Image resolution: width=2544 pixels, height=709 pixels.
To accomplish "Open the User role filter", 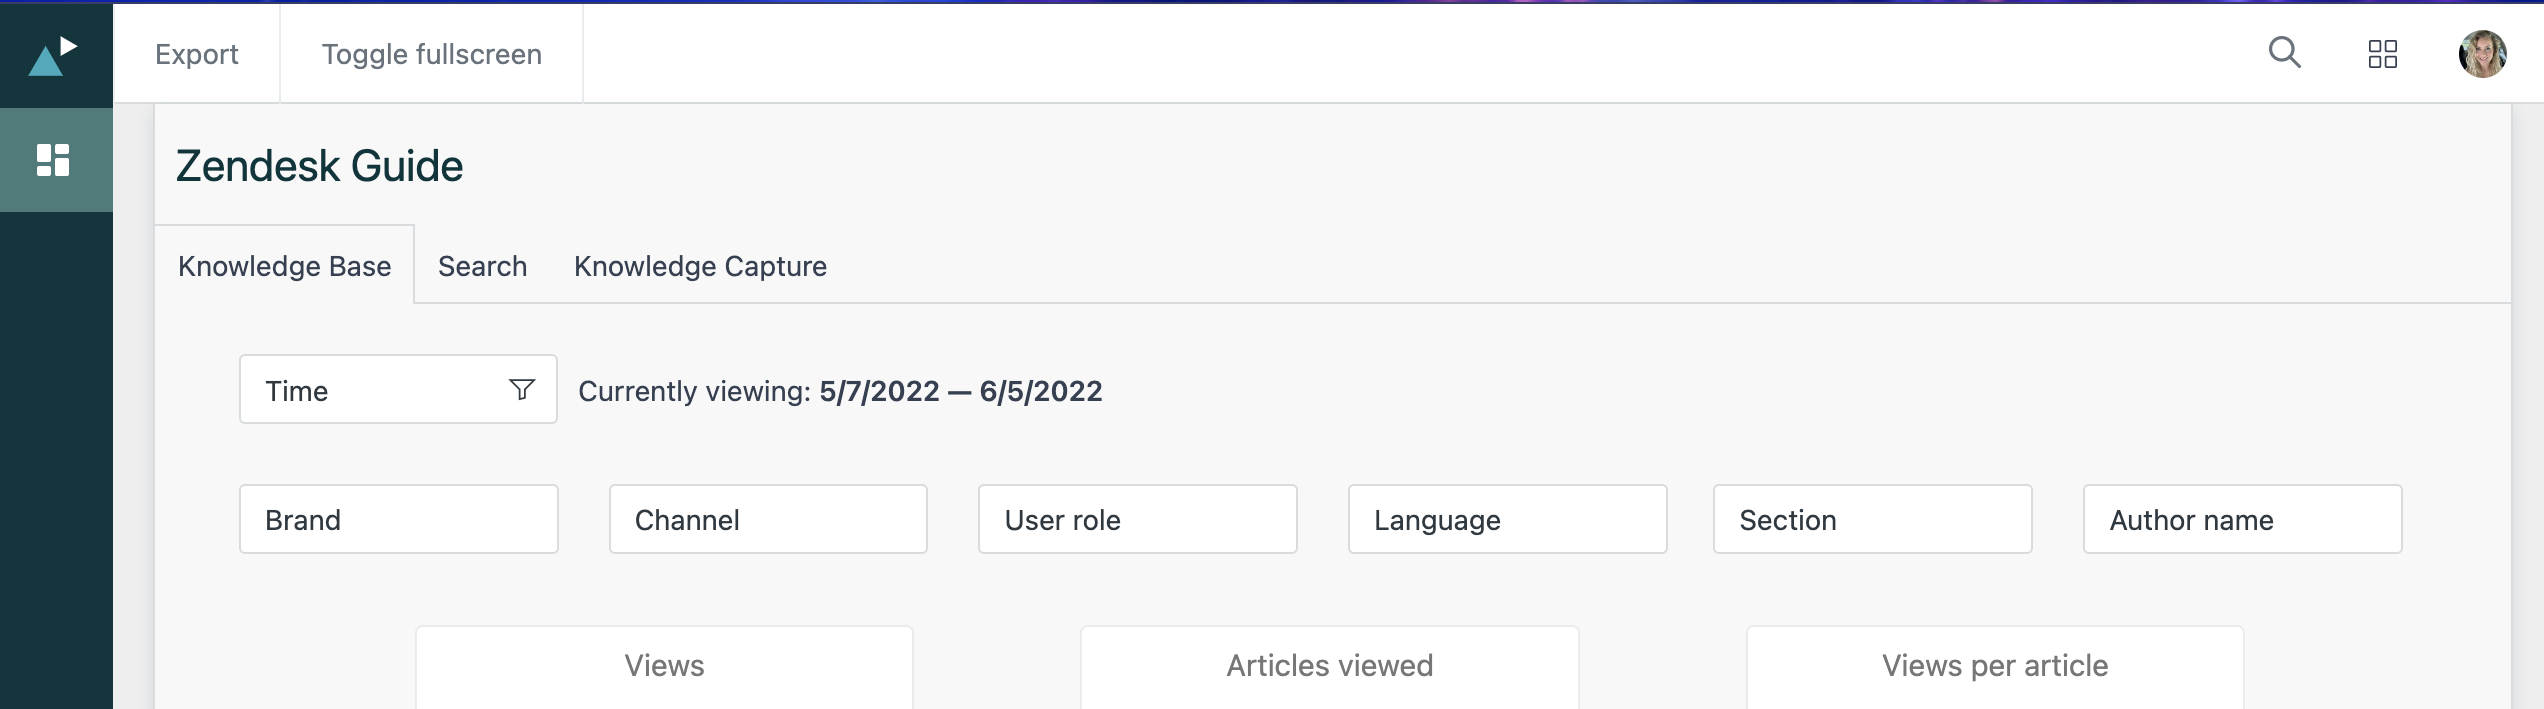I will pyautogui.click(x=1137, y=520).
